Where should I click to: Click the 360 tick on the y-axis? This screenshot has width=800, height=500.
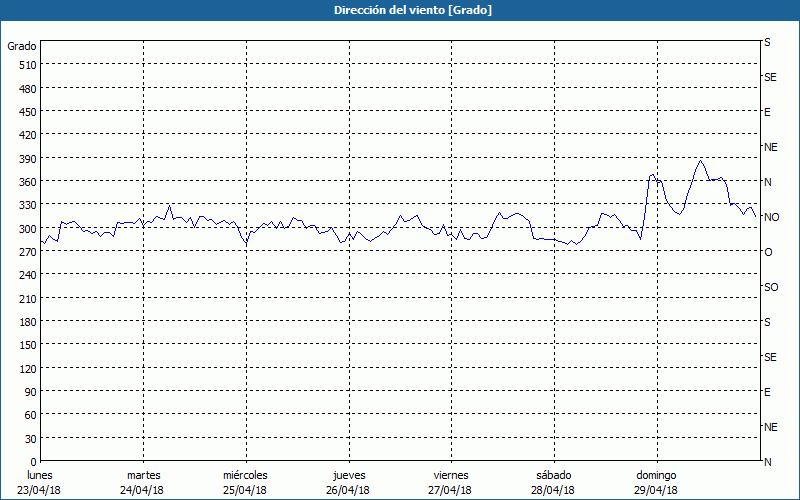(26, 181)
